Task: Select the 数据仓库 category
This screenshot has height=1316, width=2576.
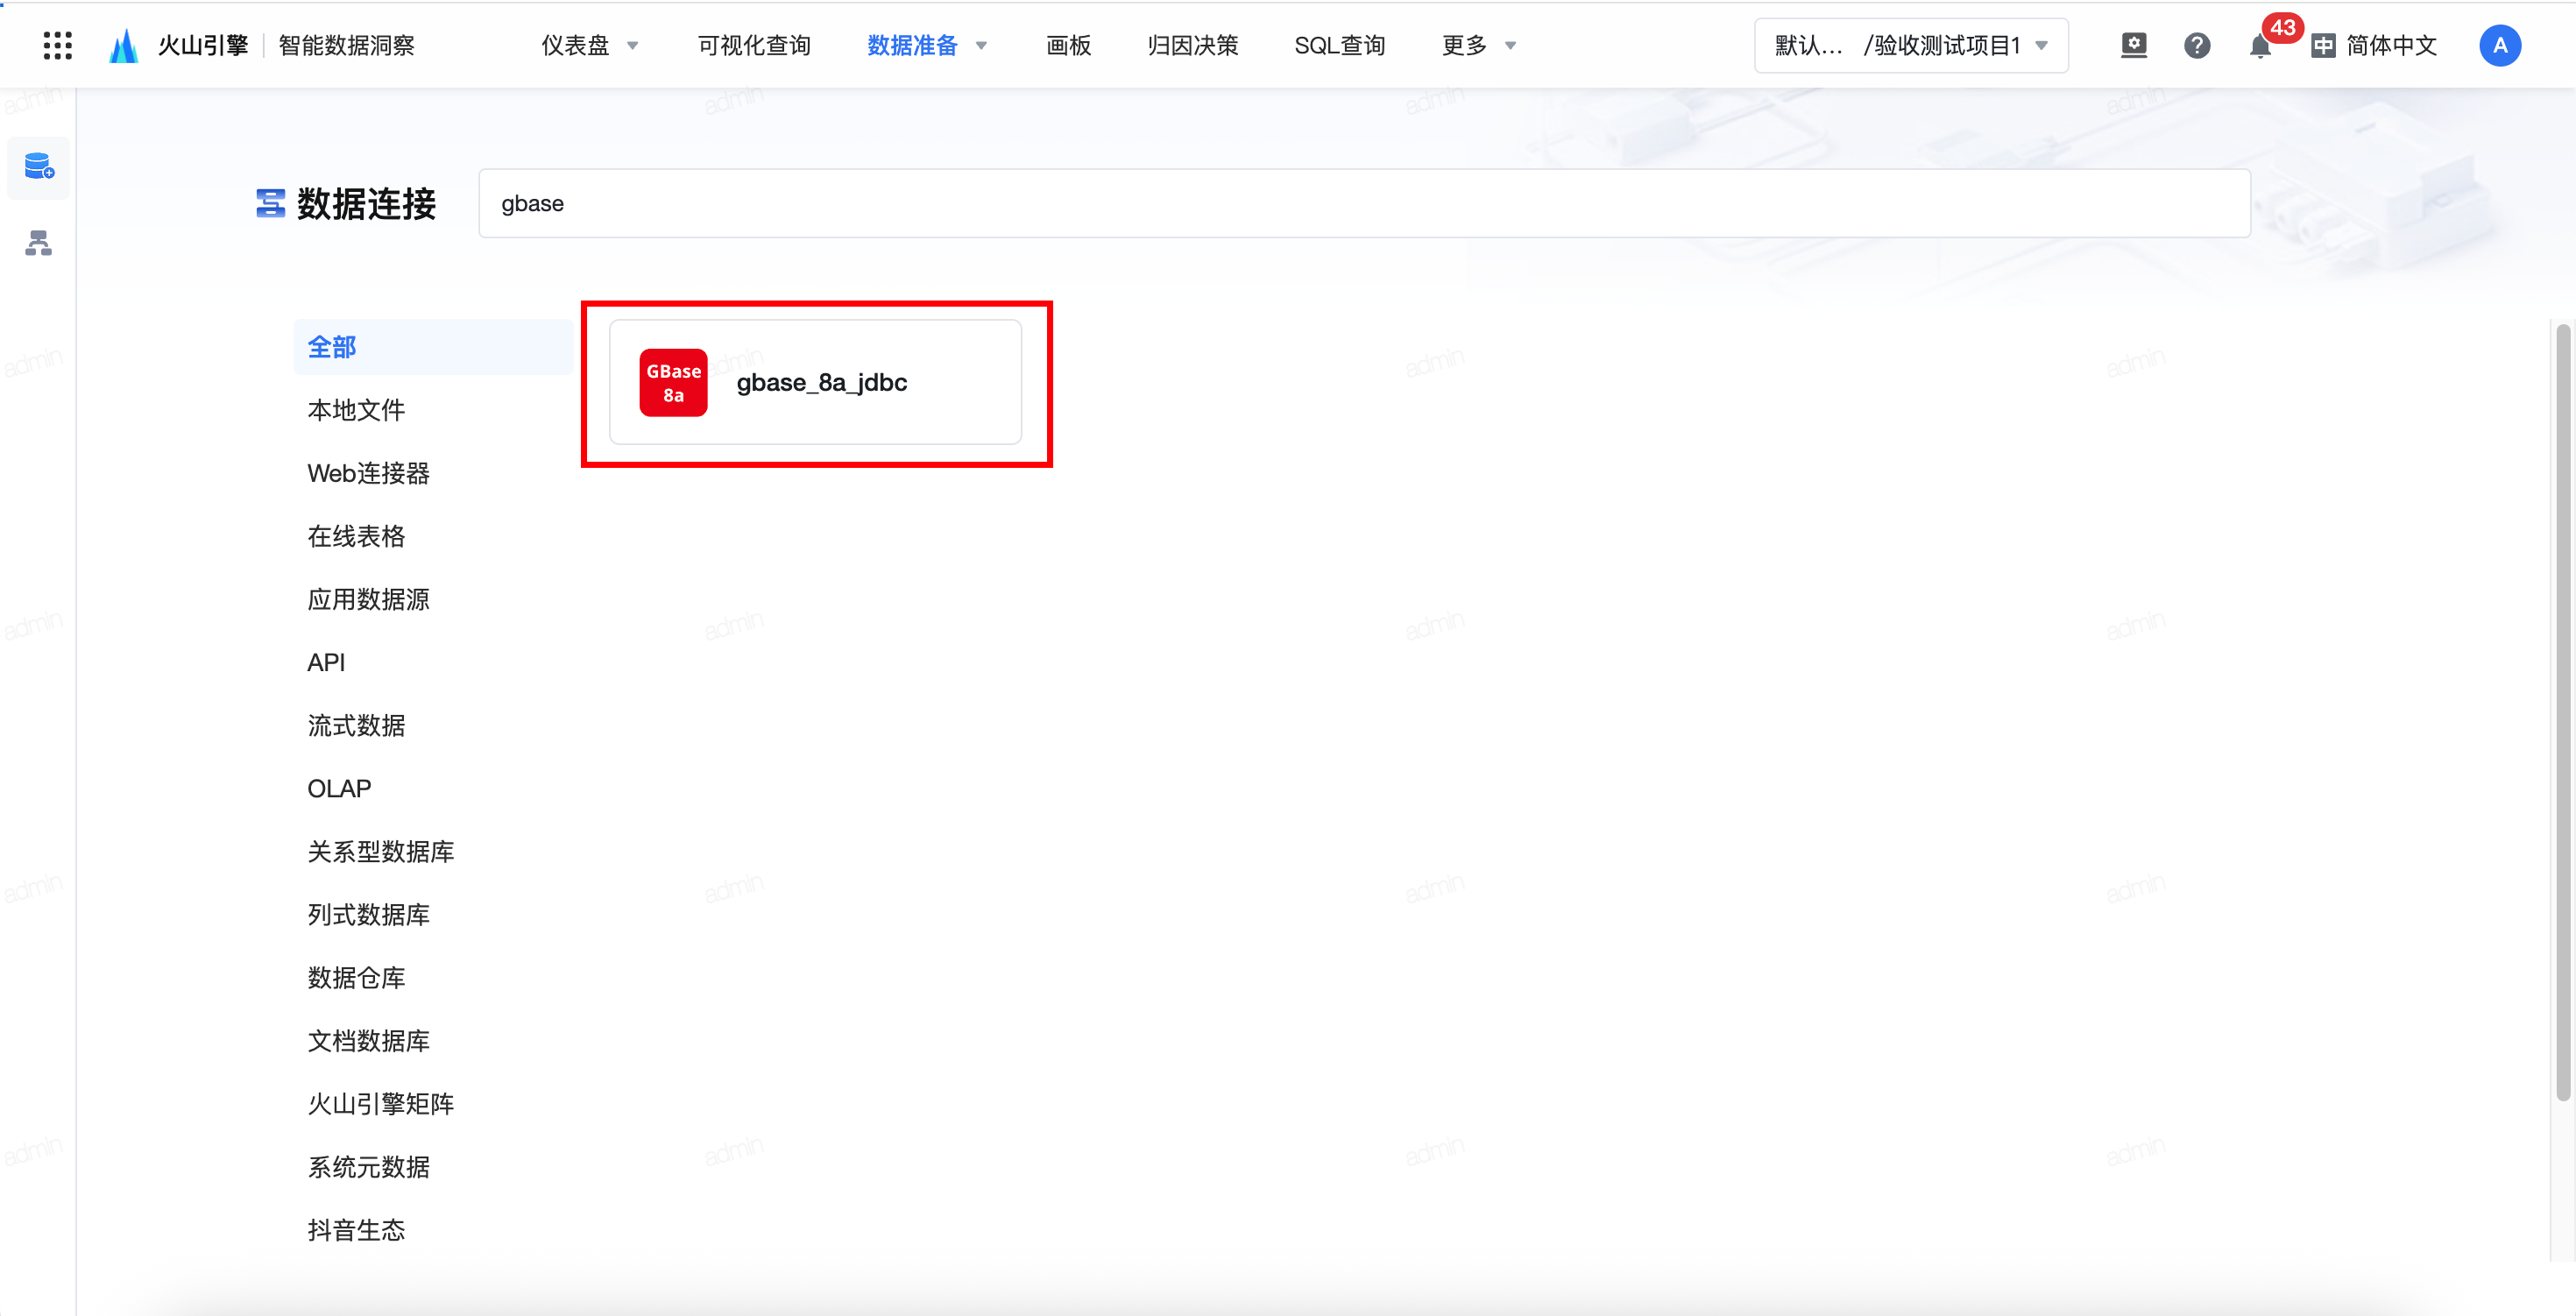Action: [x=356, y=977]
